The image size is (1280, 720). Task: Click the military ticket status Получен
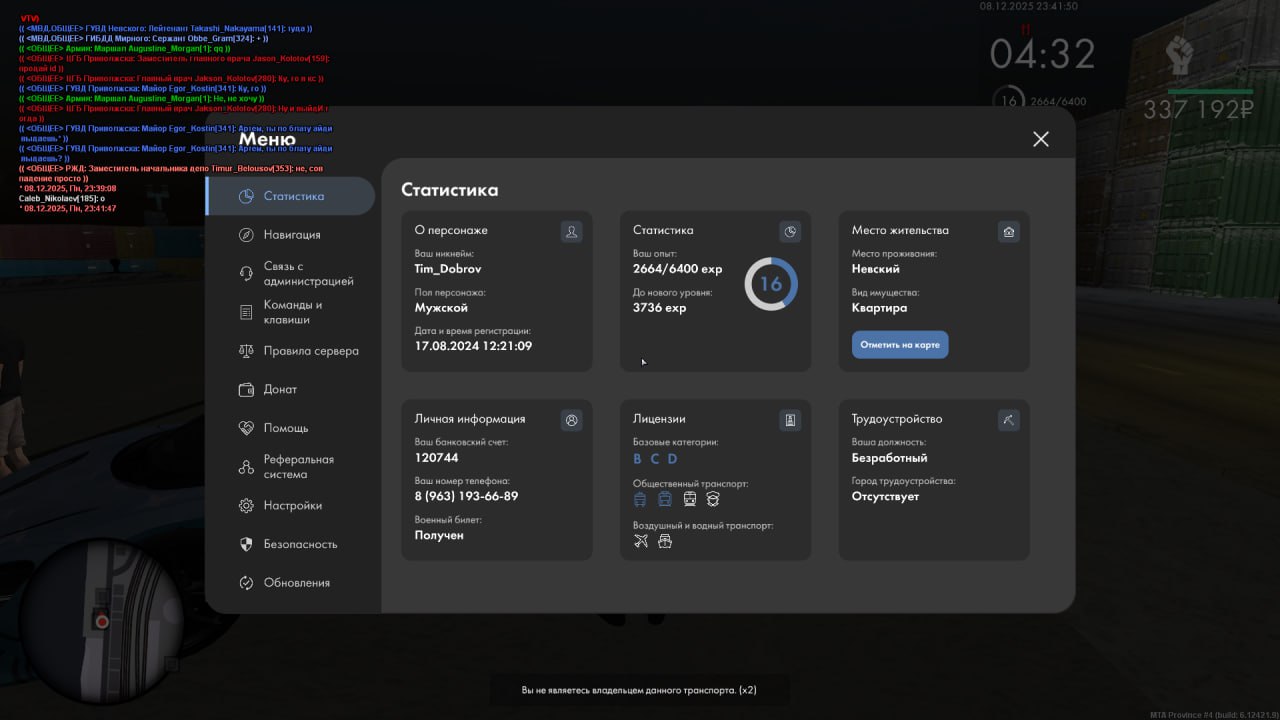point(439,535)
